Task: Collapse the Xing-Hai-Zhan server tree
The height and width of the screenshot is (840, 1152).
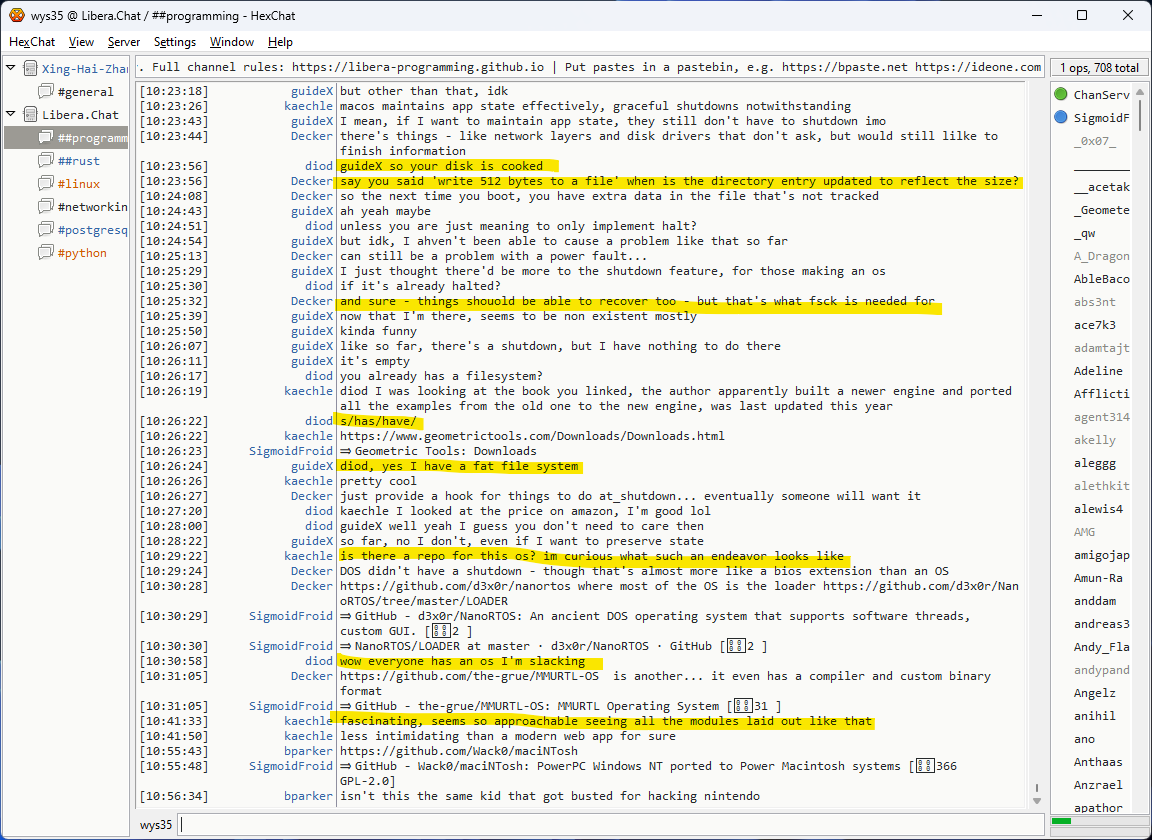Action: click(11, 68)
